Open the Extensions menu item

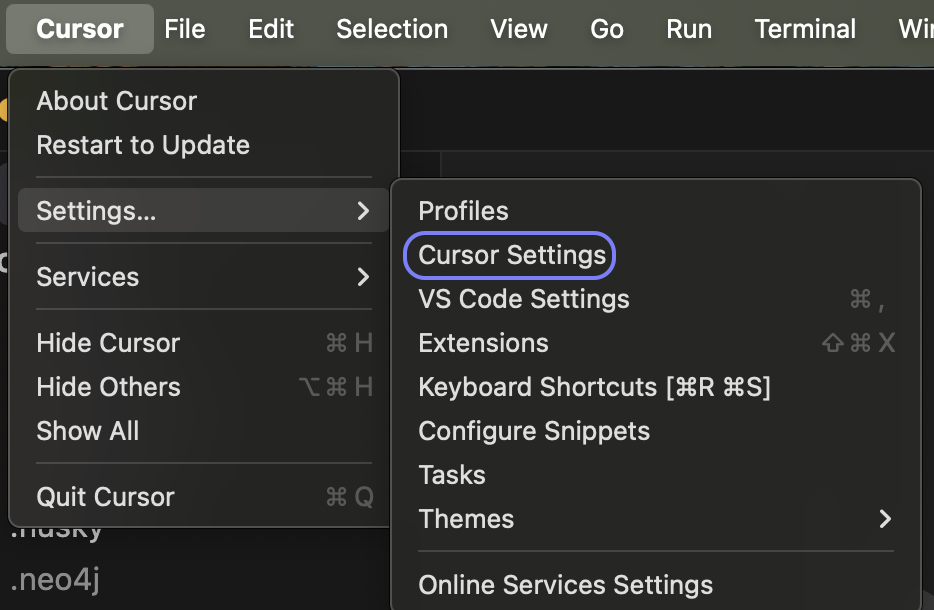(x=483, y=343)
